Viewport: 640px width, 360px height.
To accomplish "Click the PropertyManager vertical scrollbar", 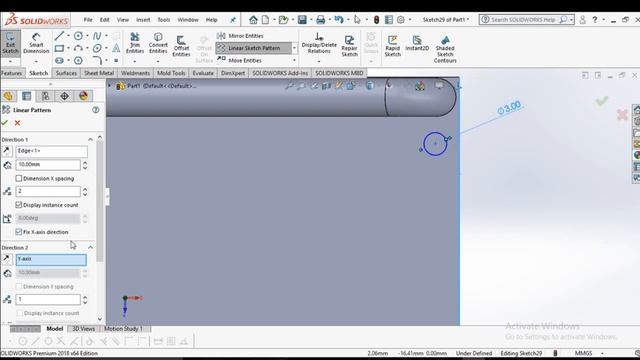I will (x=100, y=200).
